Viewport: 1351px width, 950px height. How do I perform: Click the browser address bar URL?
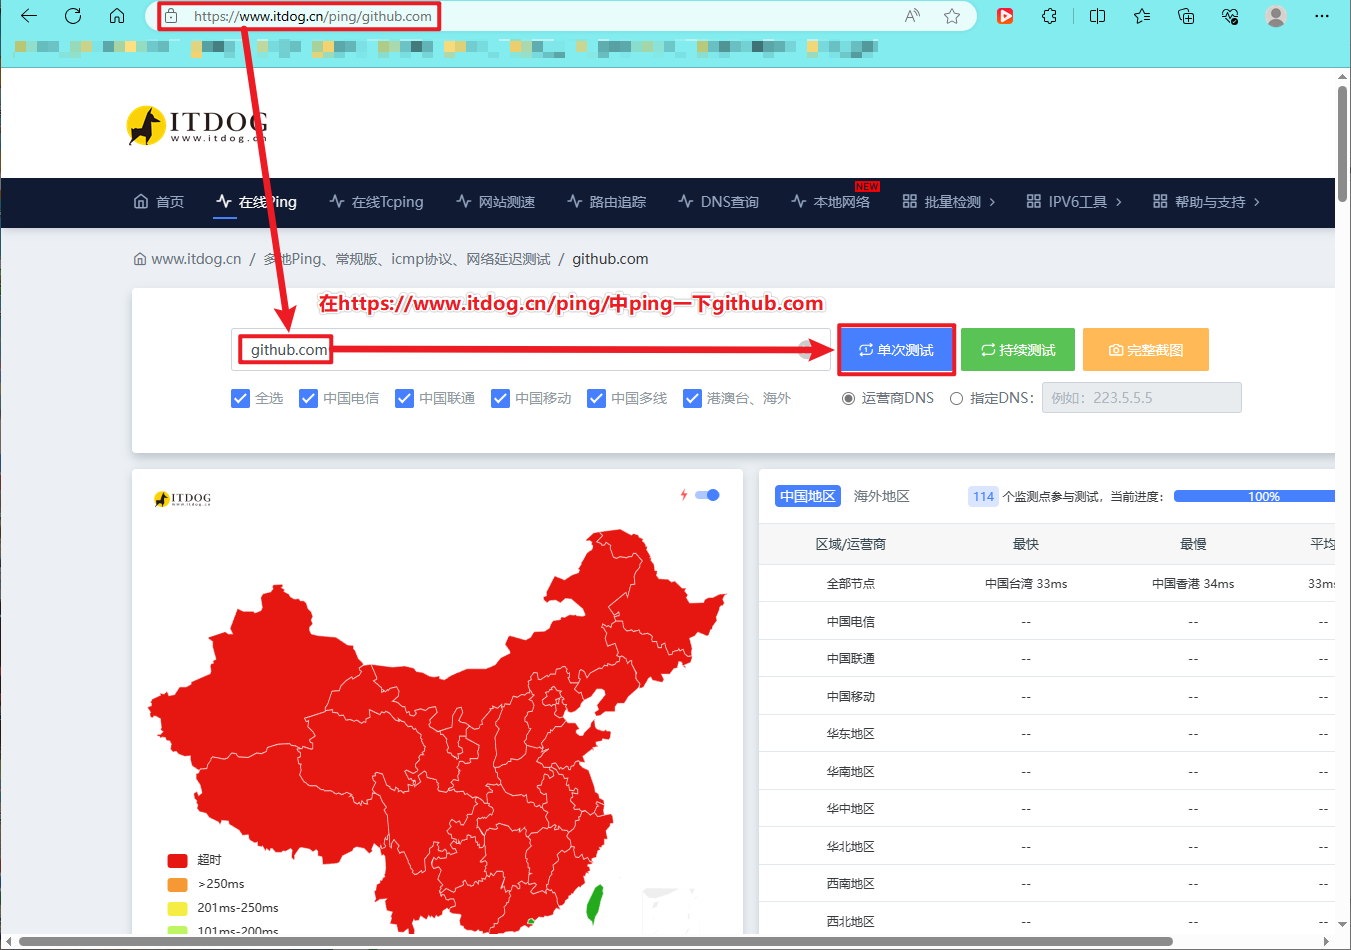(x=313, y=16)
